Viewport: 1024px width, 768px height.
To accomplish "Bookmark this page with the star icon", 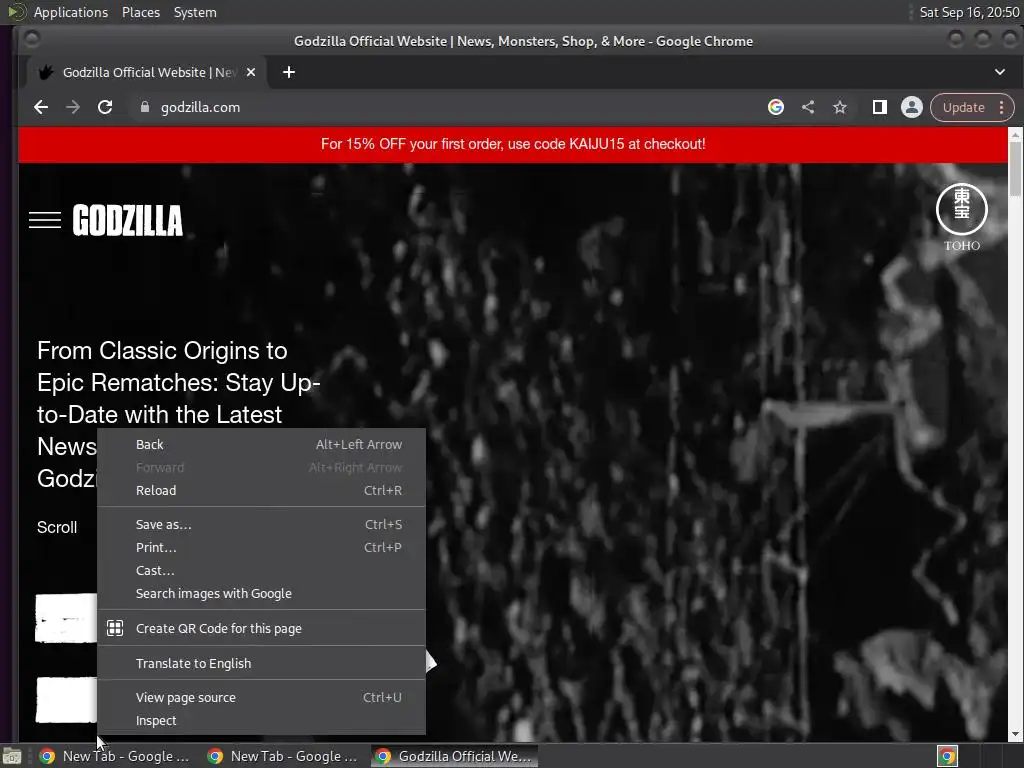I will pyautogui.click(x=840, y=107).
